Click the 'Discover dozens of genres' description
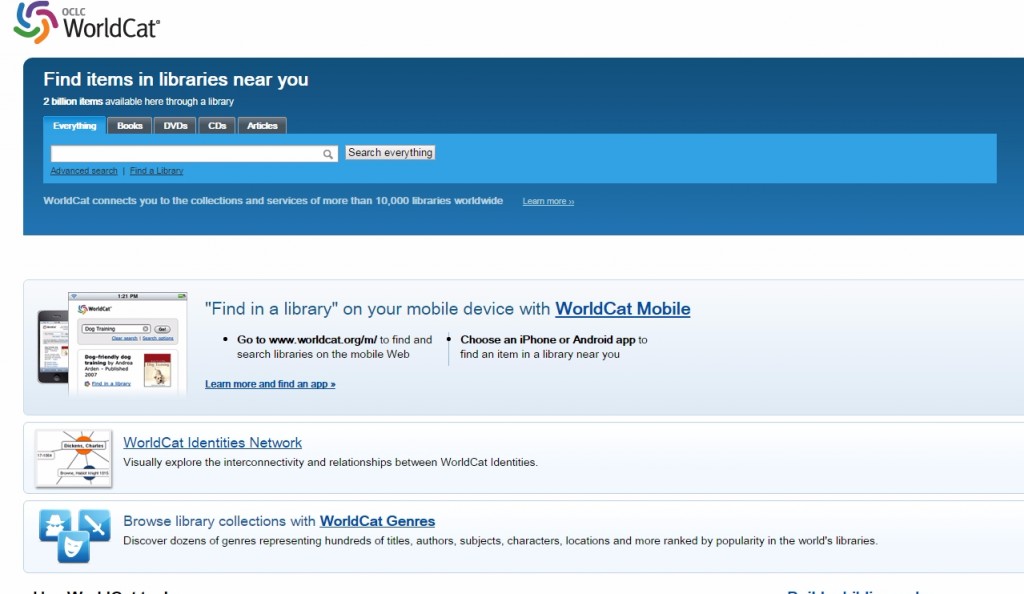 [x=500, y=540]
